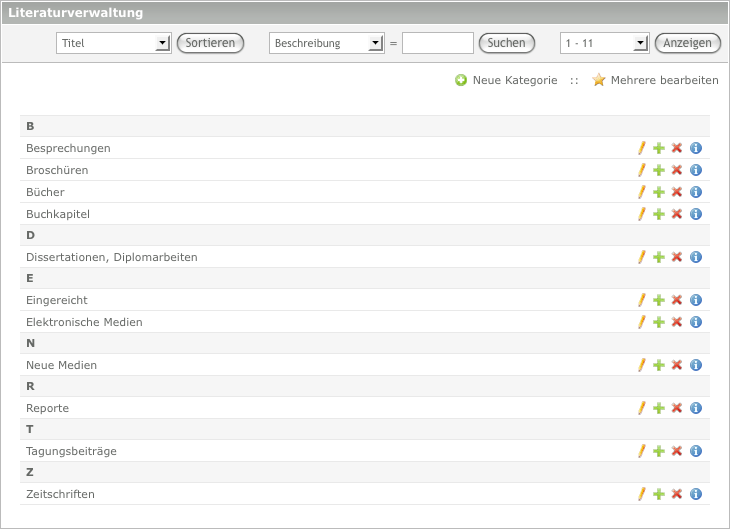Edit Dissertationen, Diplomarbeiten with the pencil icon
Image resolution: width=730 pixels, height=529 pixels.
pyautogui.click(x=642, y=257)
